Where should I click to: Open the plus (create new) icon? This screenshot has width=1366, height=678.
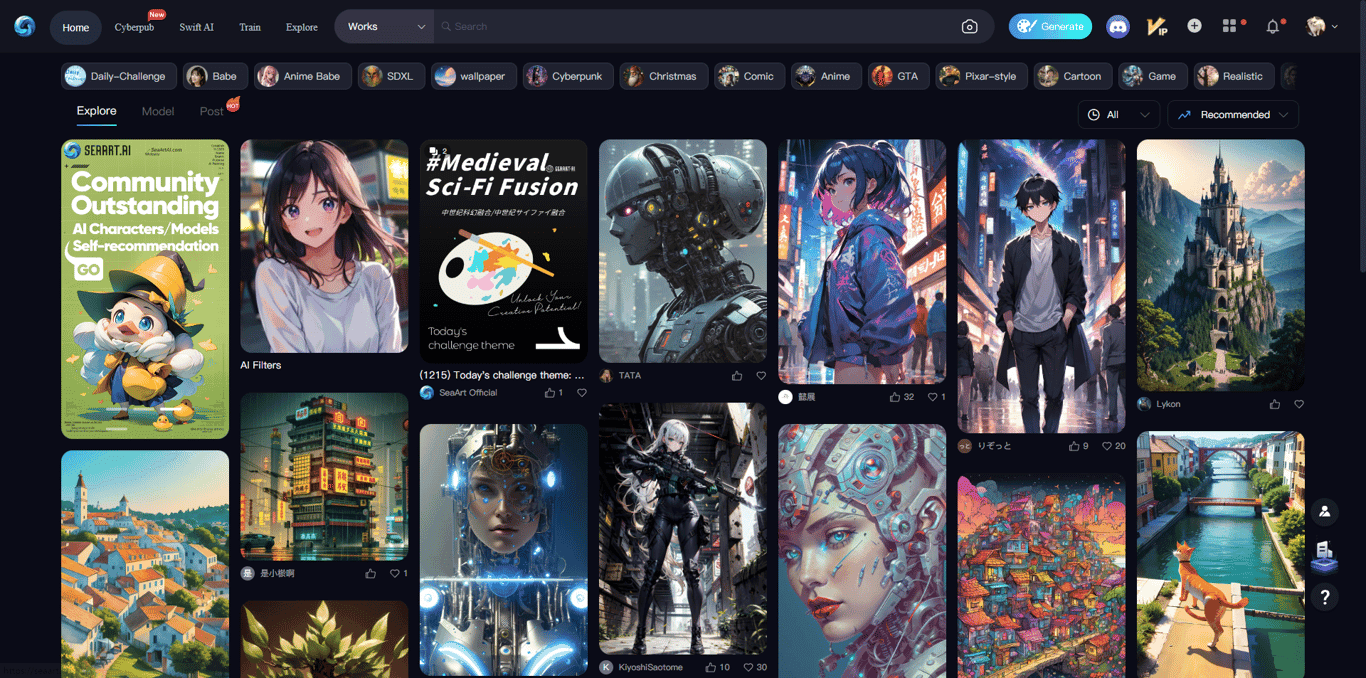pyautogui.click(x=1194, y=26)
